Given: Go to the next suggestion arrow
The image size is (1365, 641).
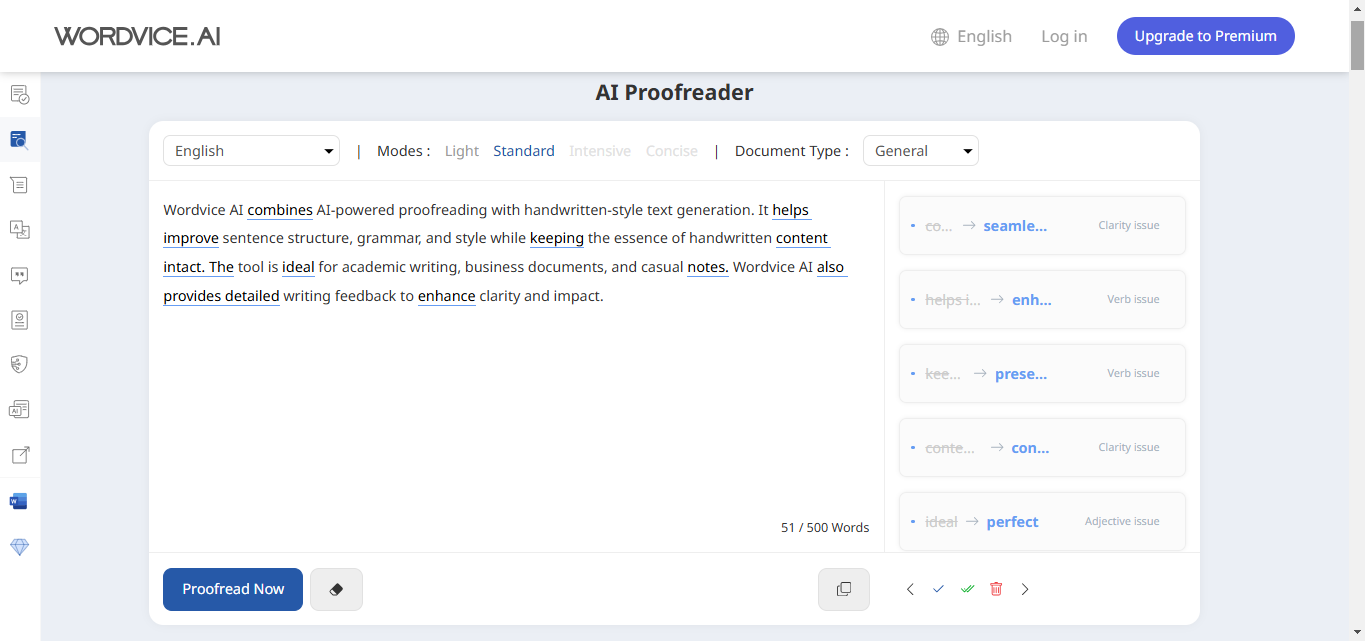Looking at the screenshot, I should pyautogui.click(x=1025, y=589).
